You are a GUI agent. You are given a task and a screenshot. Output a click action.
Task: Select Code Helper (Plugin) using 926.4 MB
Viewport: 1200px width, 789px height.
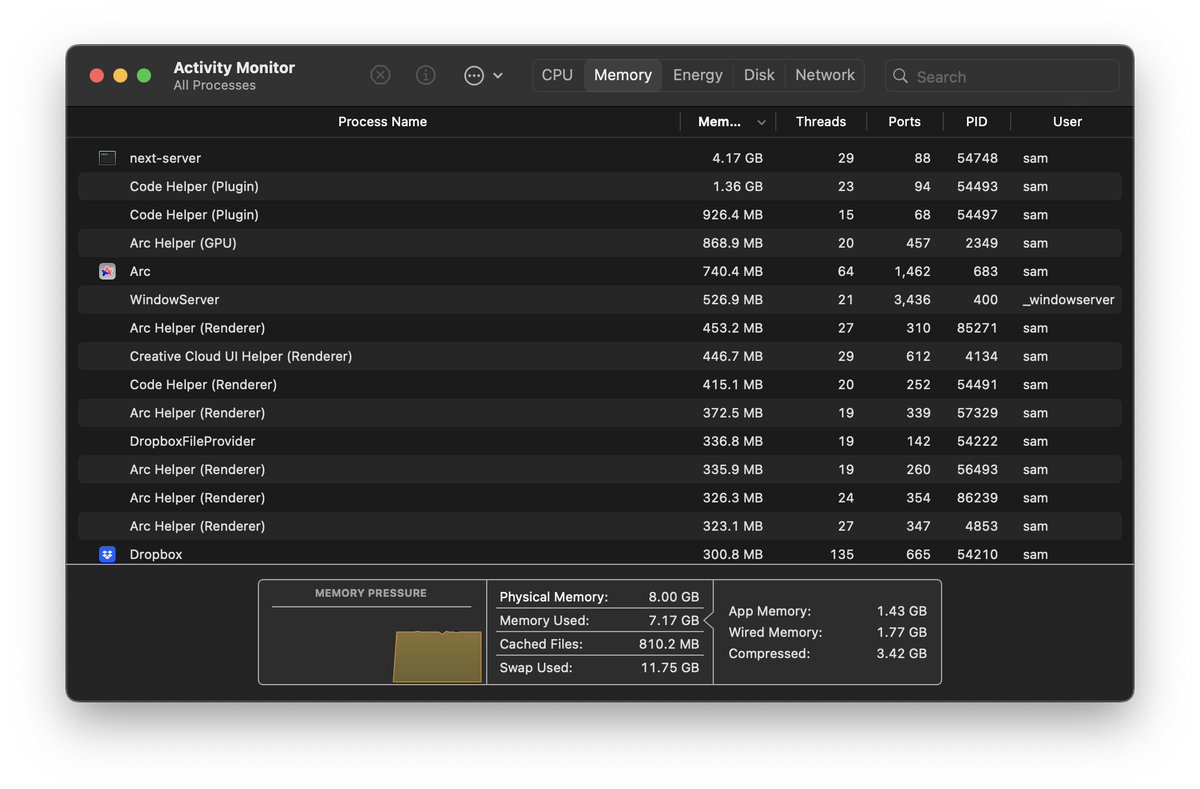pyautogui.click(x=600, y=215)
